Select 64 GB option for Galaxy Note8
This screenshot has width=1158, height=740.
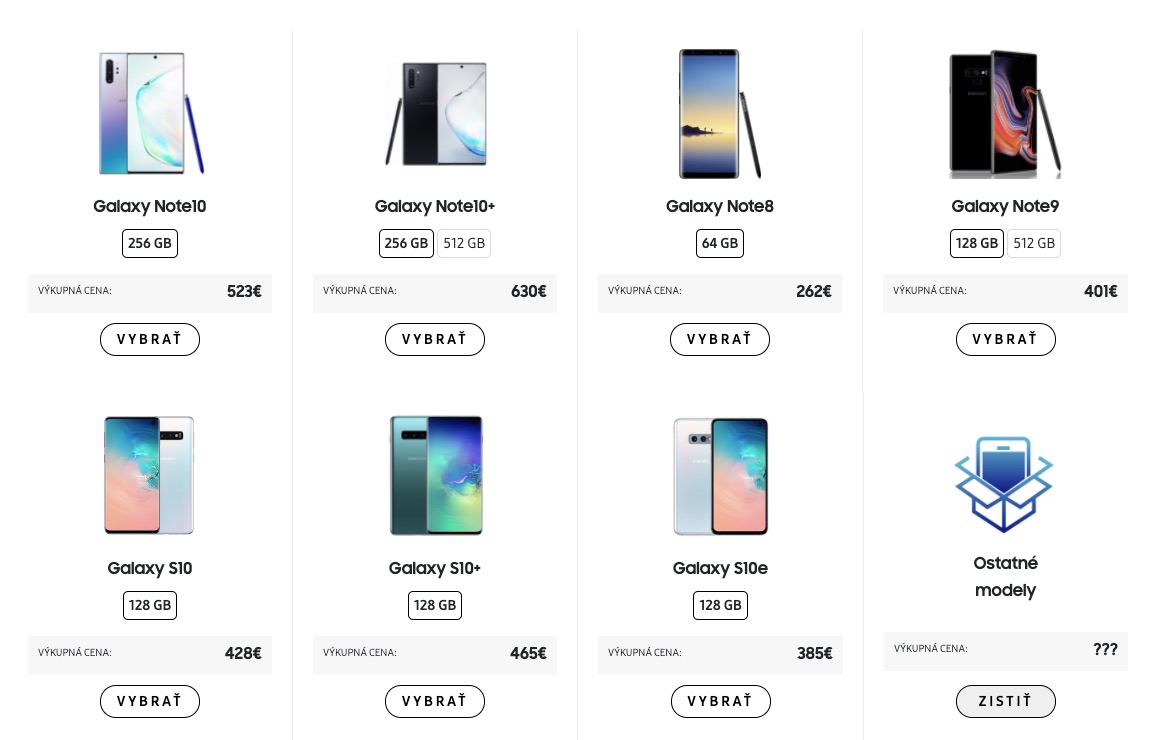(719, 243)
